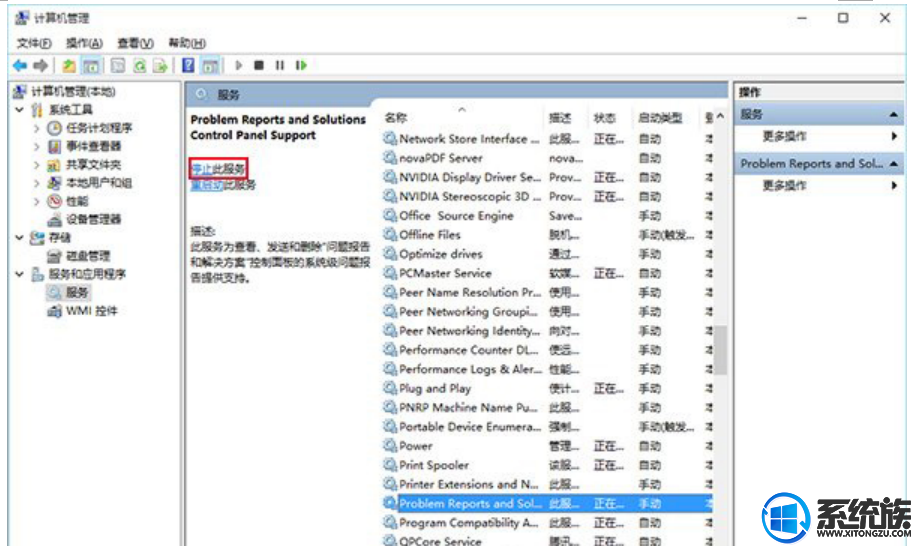Click the Forward arrow toolbar icon

tap(40, 66)
